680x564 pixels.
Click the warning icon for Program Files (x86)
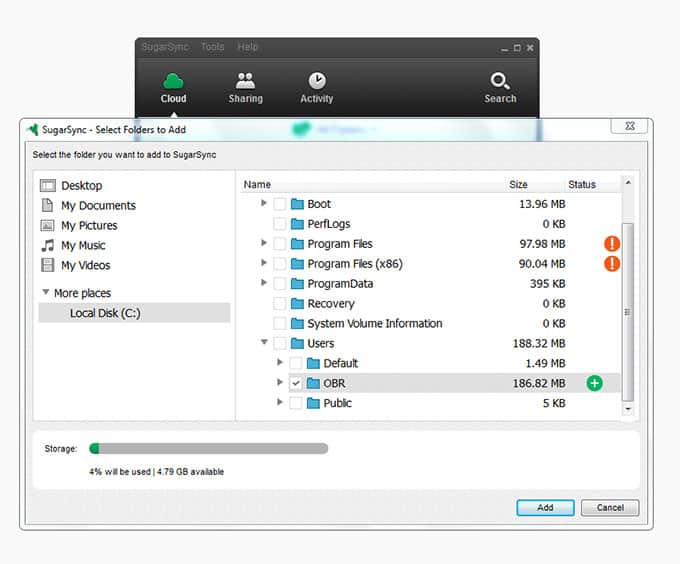[612, 264]
